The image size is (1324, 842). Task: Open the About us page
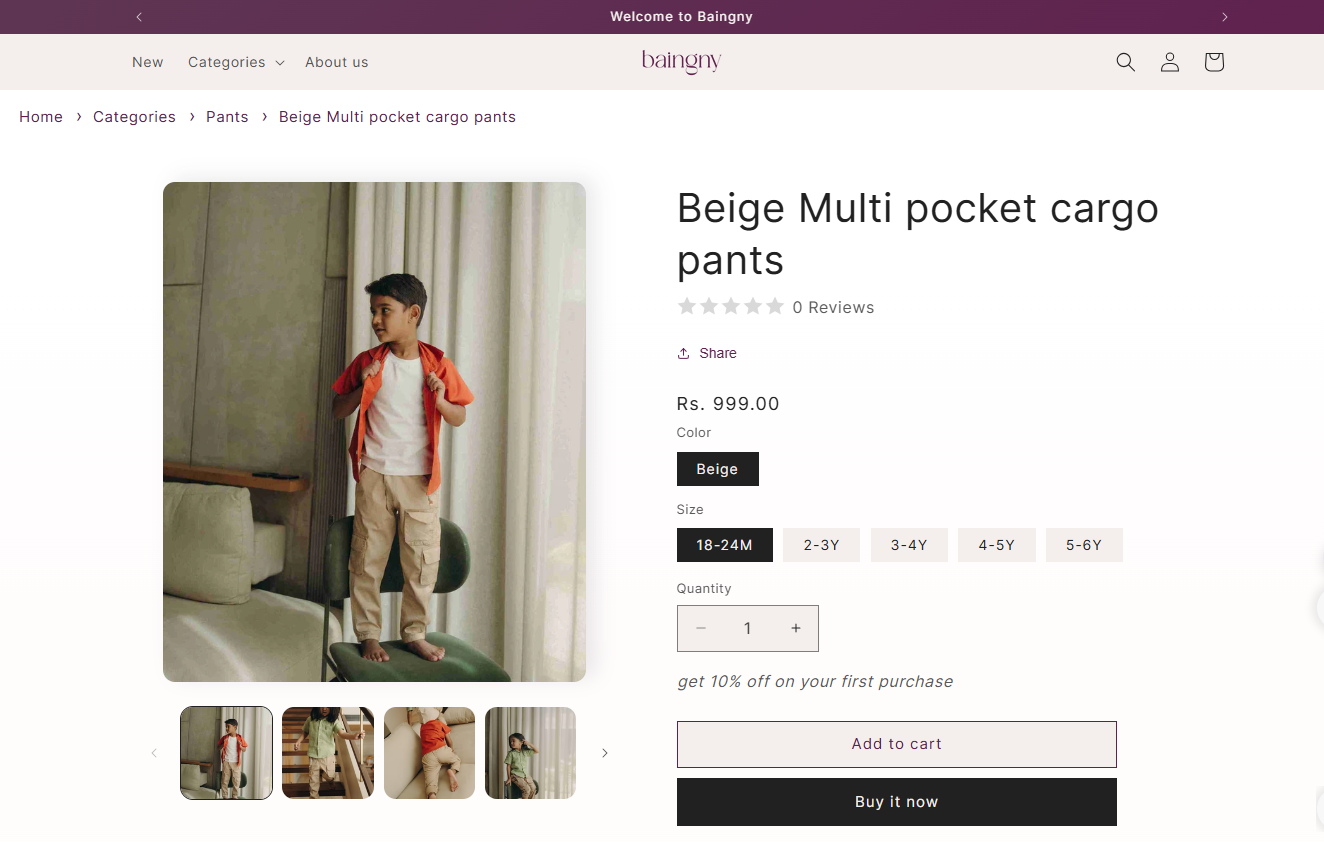pyautogui.click(x=336, y=62)
